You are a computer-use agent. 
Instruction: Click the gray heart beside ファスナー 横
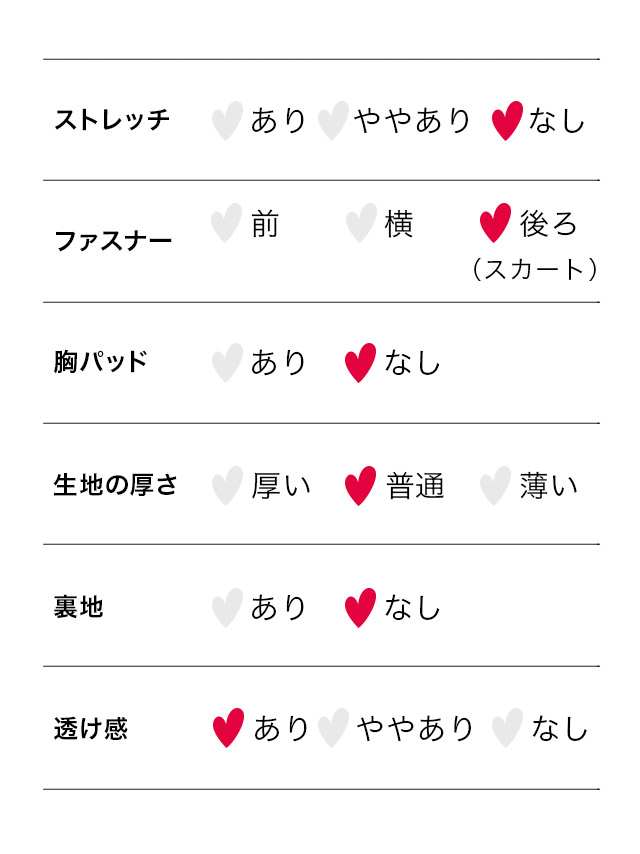click(x=360, y=223)
